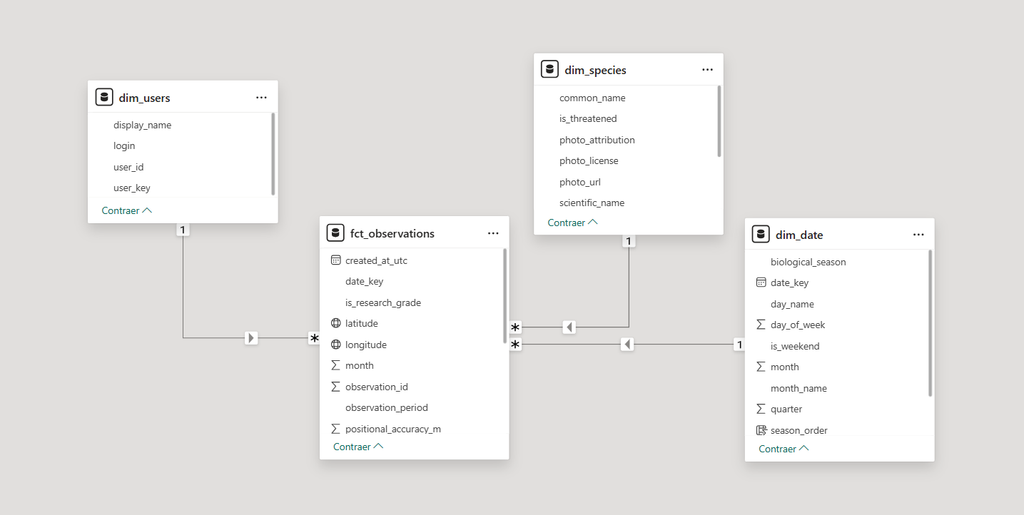The width and height of the screenshot is (1024, 515).
Task: Click the '1' cardinality marker under dim_users
Action: point(183,230)
